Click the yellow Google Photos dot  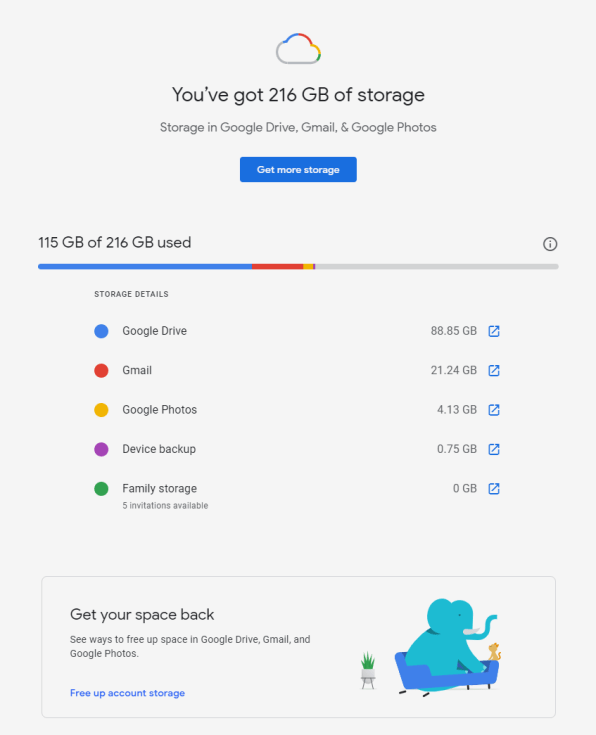point(101,410)
